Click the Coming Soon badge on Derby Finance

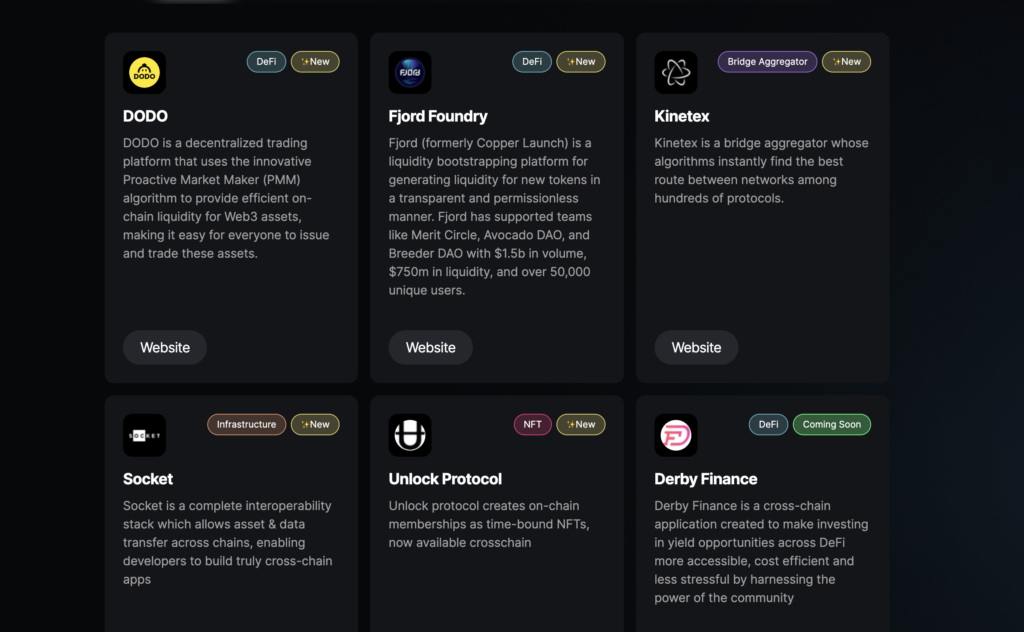pyautogui.click(x=831, y=425)
